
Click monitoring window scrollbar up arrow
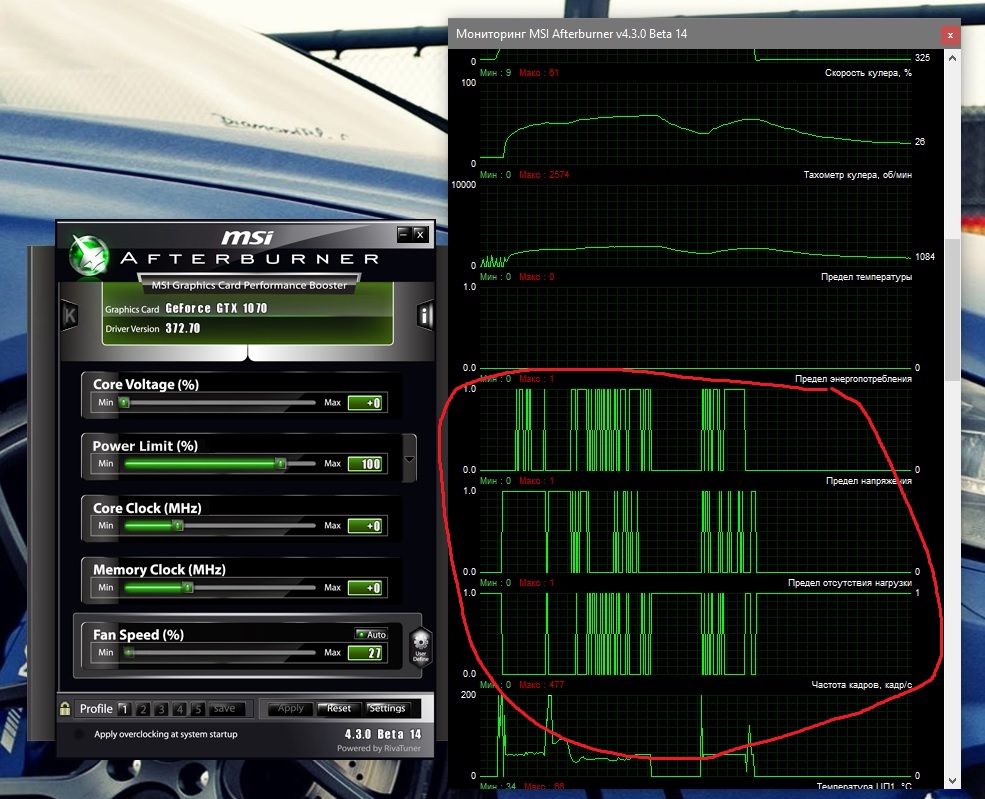952,58
